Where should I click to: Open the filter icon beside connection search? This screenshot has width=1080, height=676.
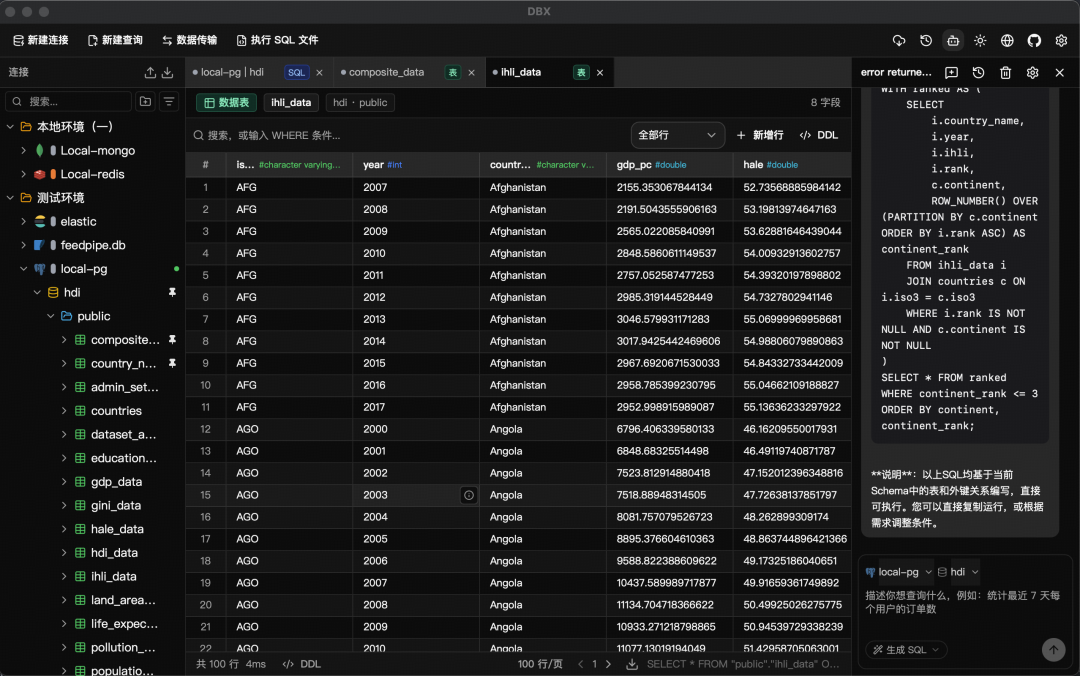(169, 102)
